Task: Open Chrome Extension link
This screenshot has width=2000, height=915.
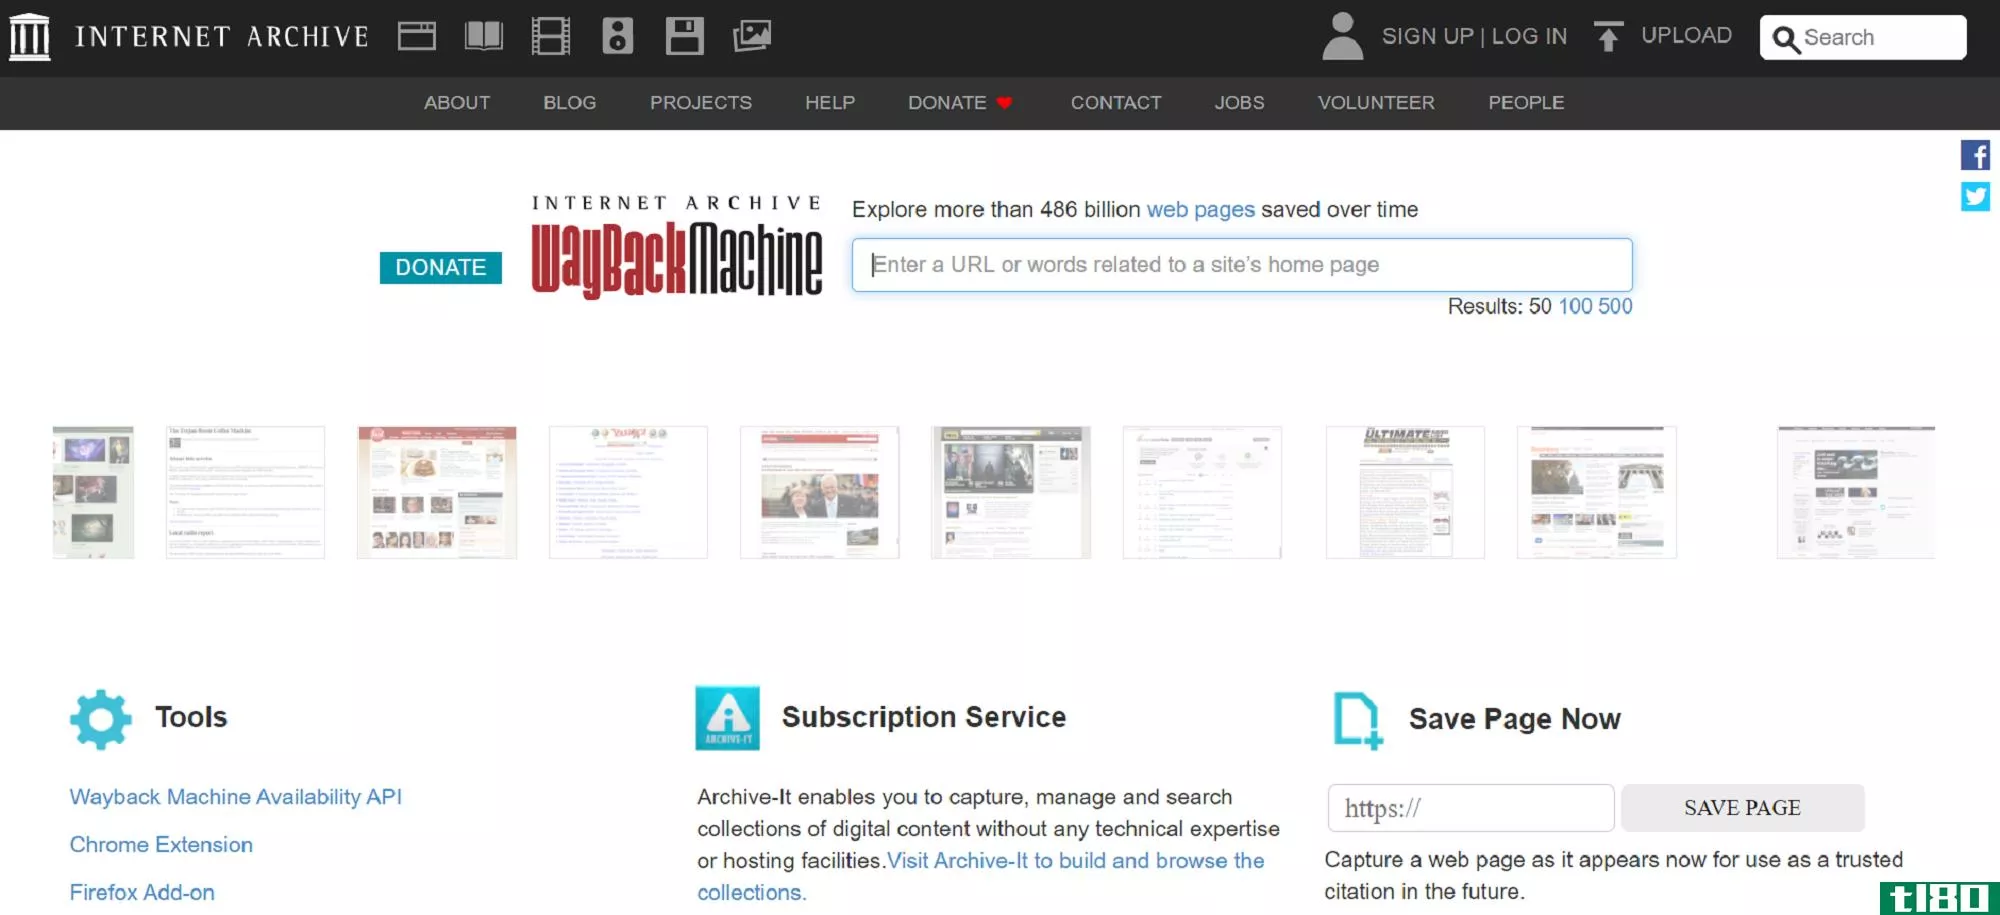Action: [161, 845]
